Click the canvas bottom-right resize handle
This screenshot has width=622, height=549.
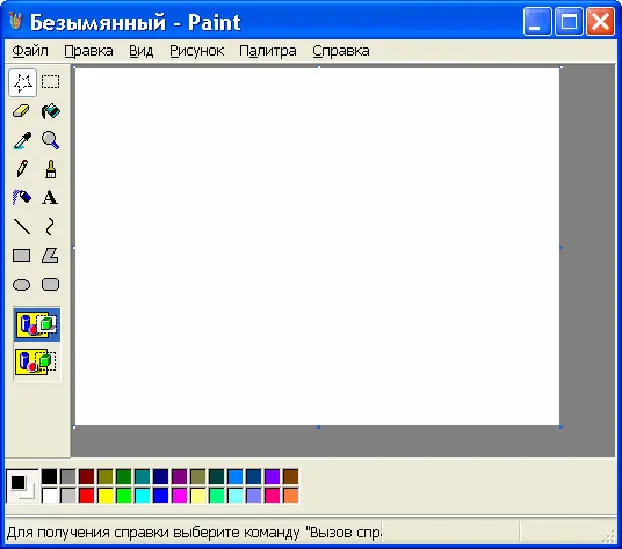[x=561, y=427]
